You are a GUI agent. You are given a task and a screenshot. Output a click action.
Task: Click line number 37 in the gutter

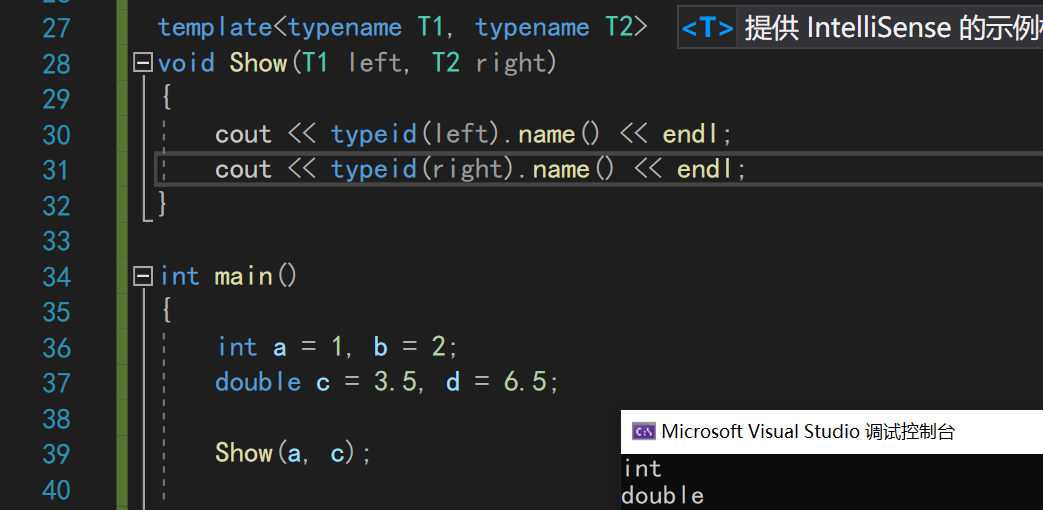coord(57,383)
